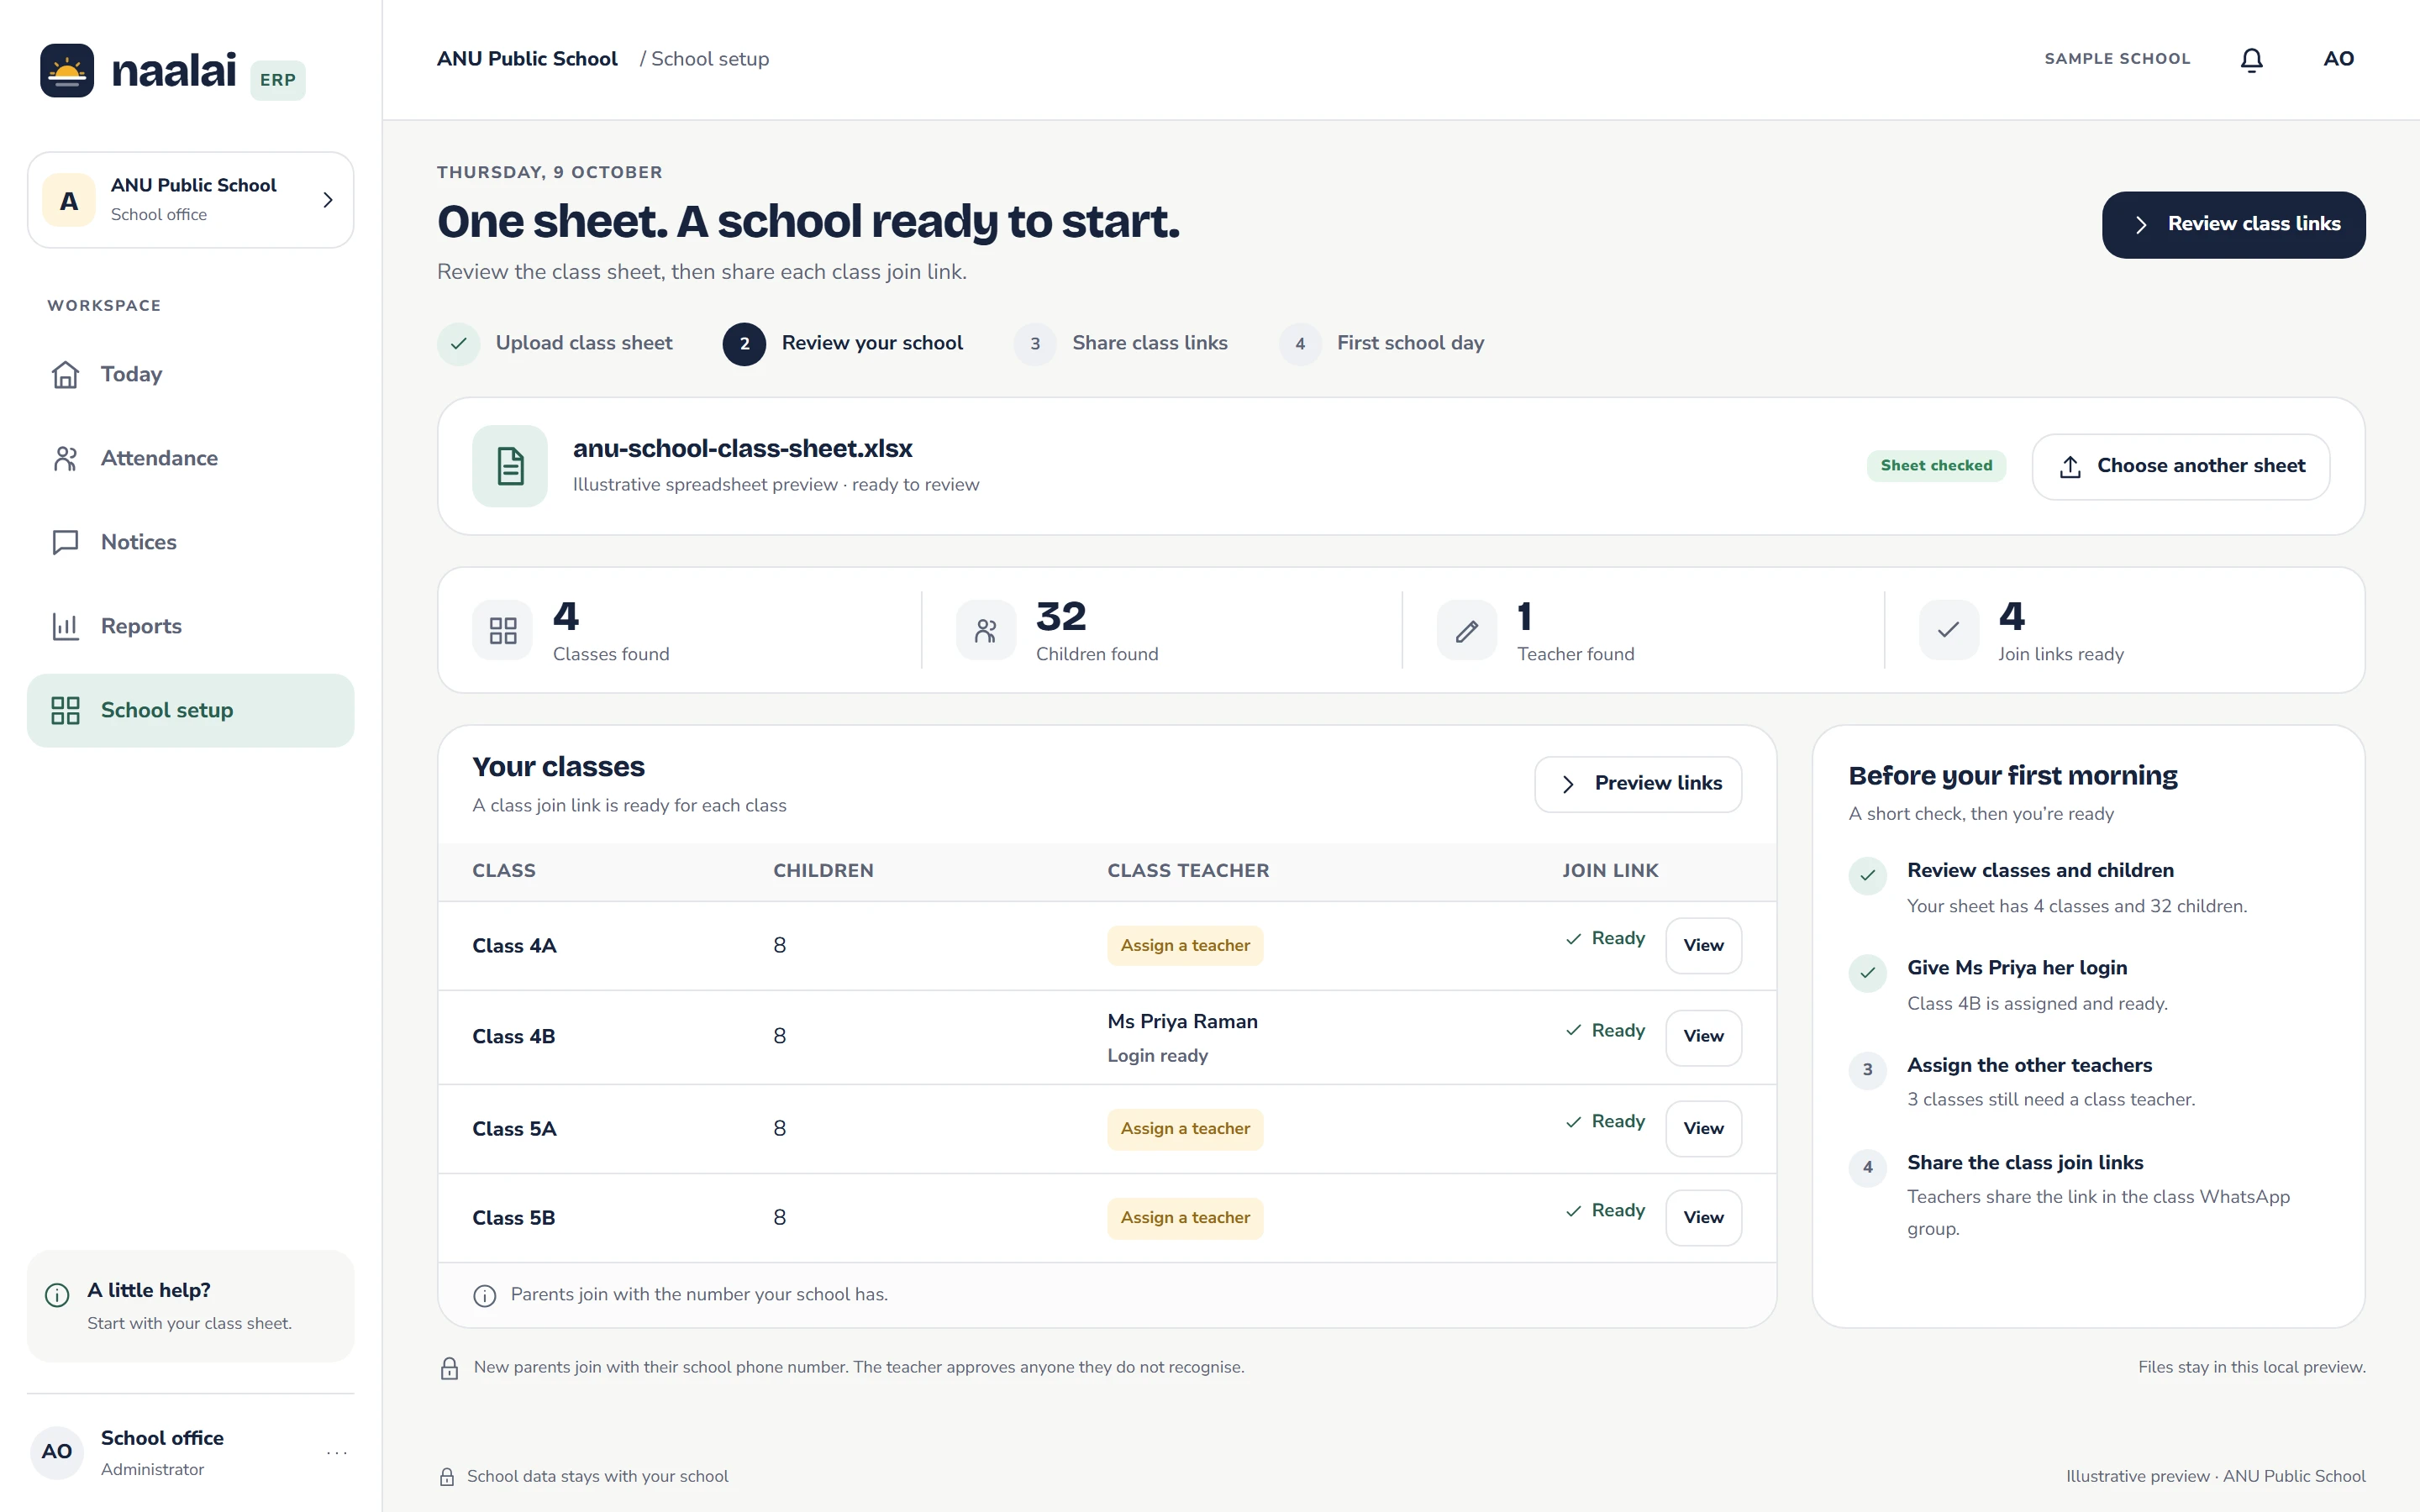Click Ms Priya Raman teacher name

(x=1182, y=1022)
